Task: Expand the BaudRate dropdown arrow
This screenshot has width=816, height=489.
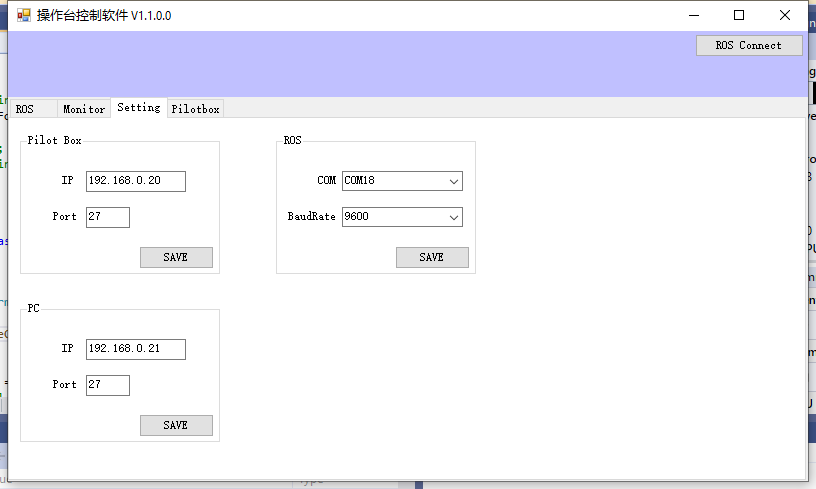Action: (454, 217)
